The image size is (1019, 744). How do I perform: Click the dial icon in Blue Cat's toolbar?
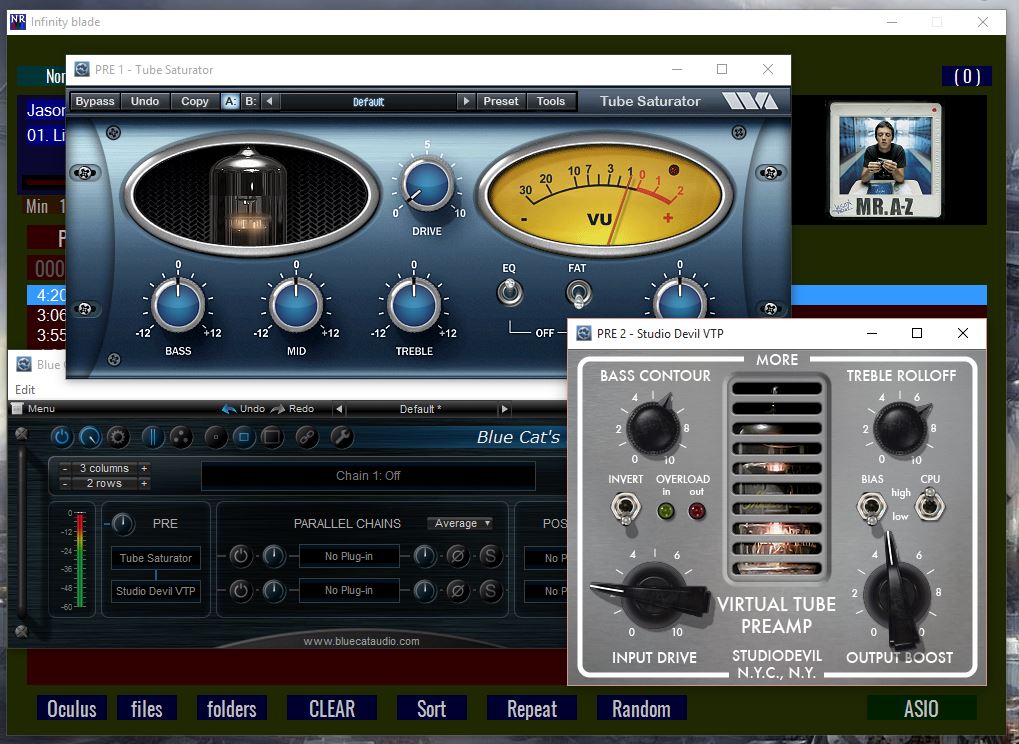90,437
